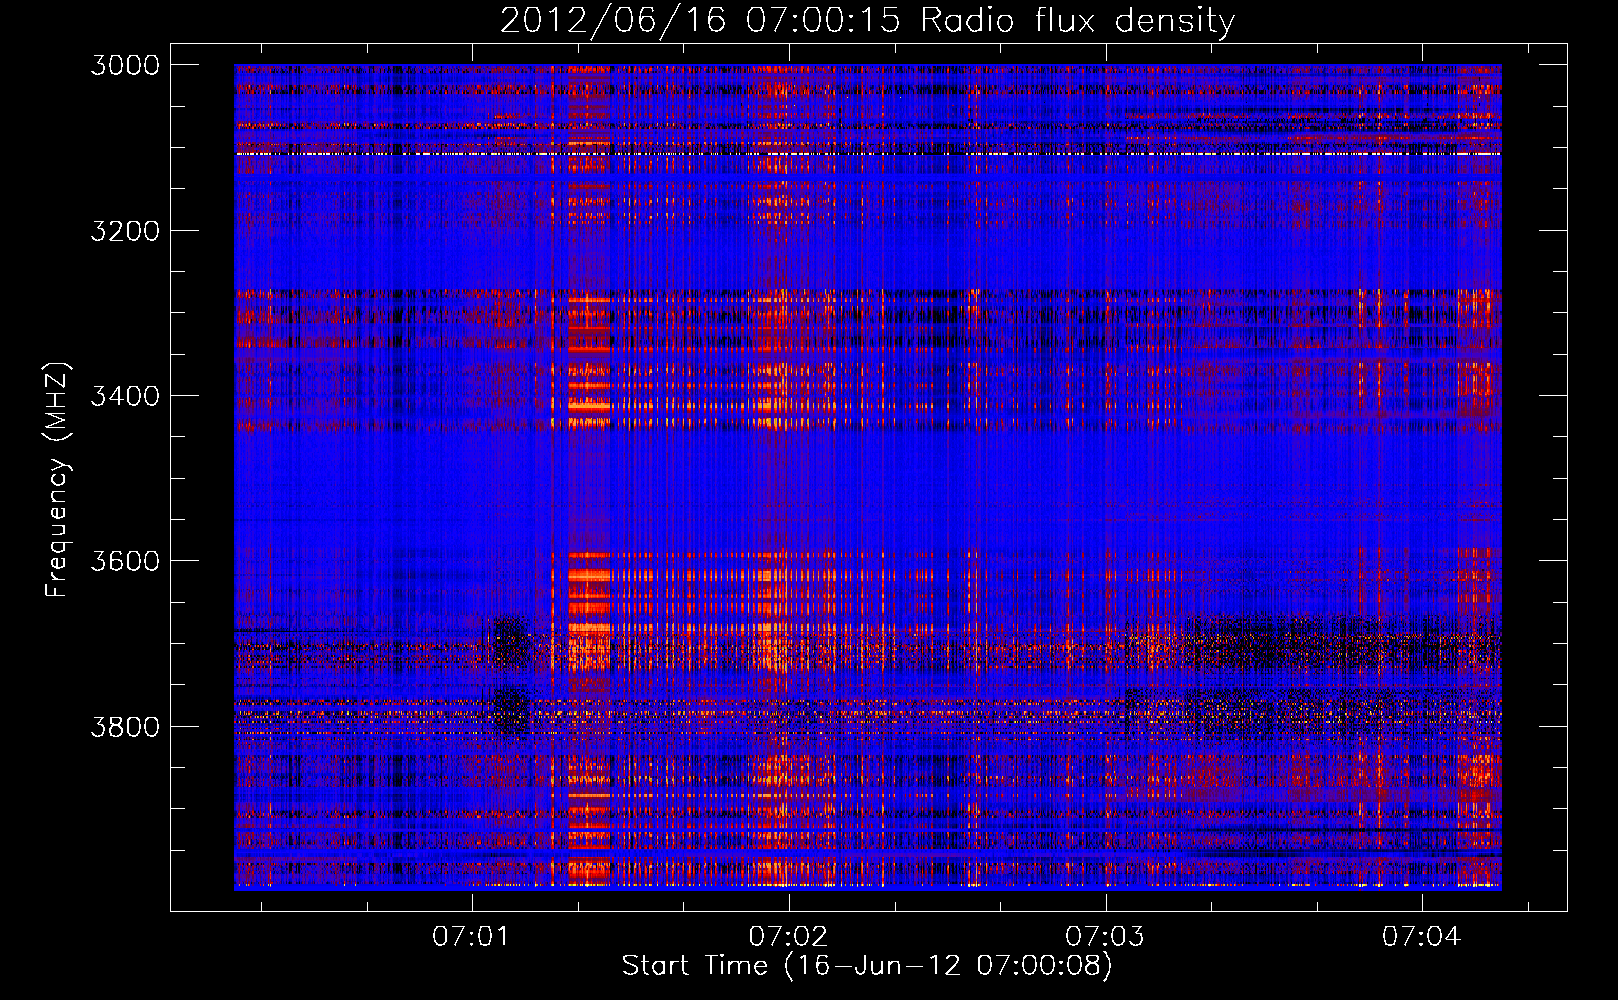Click the "Frequency (MHZ)" y-axis label
Image resolution: width=1618 pixels, height=1000 pixels.
(58, 480)
